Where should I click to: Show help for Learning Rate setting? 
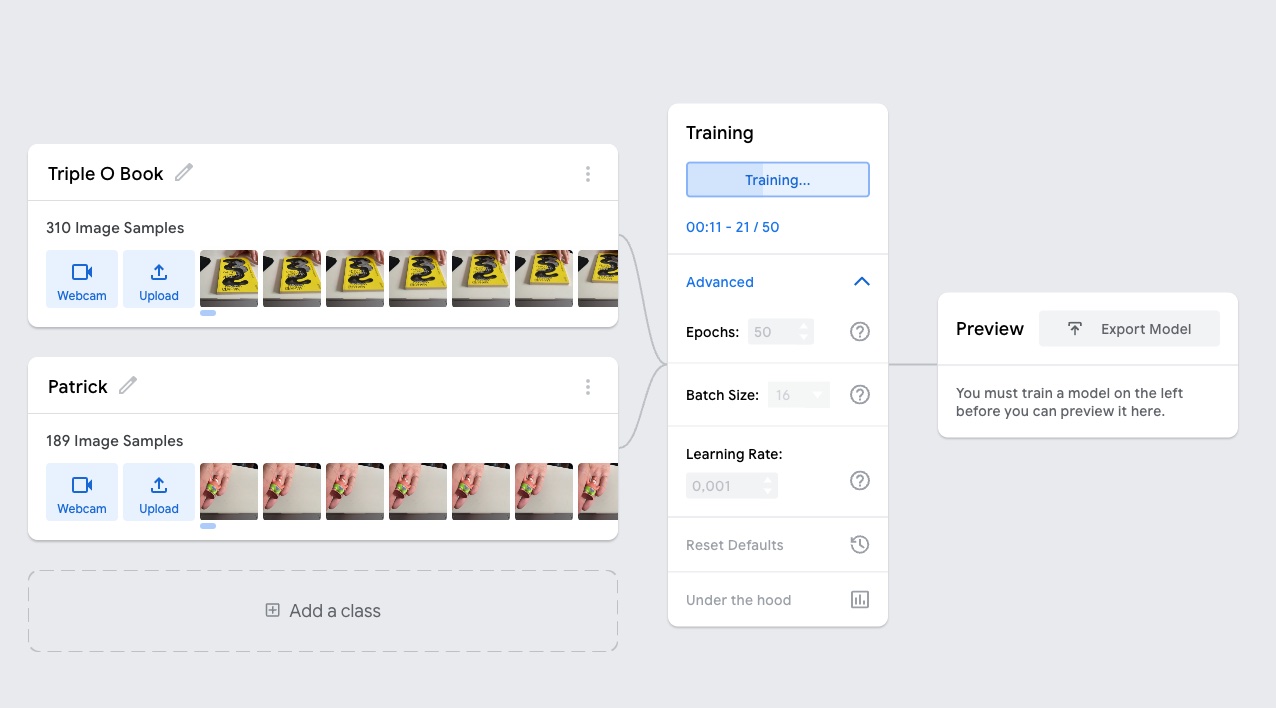pos(860,481)
